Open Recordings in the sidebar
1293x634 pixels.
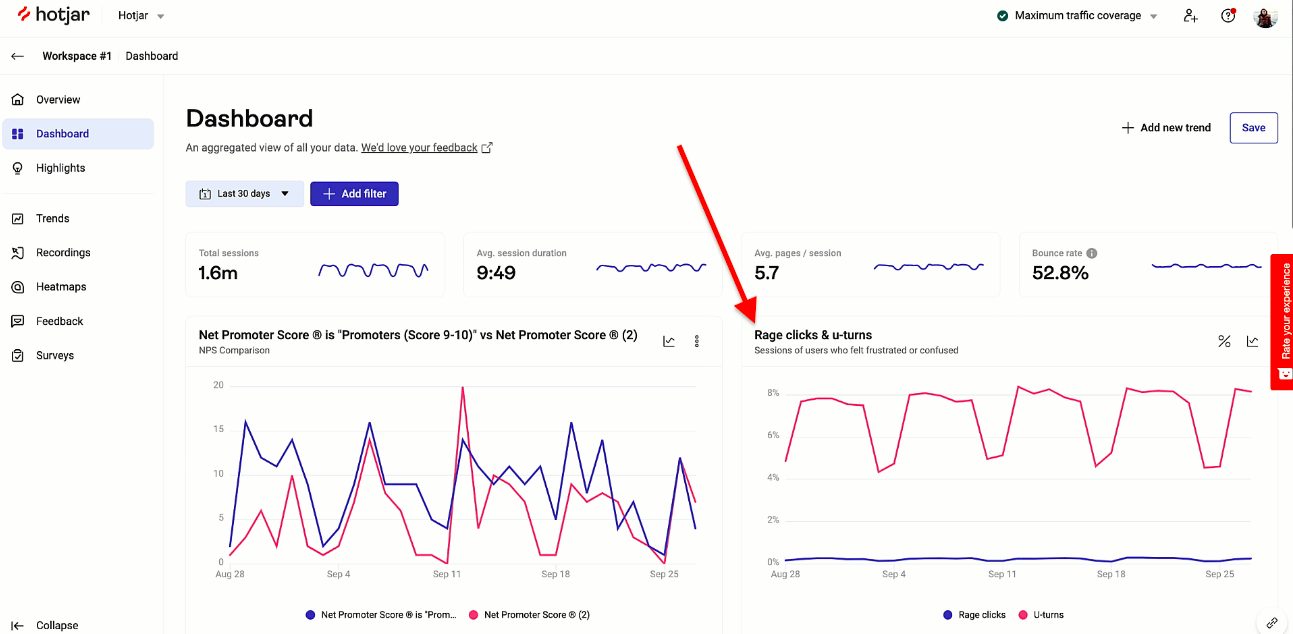point(63,253)
